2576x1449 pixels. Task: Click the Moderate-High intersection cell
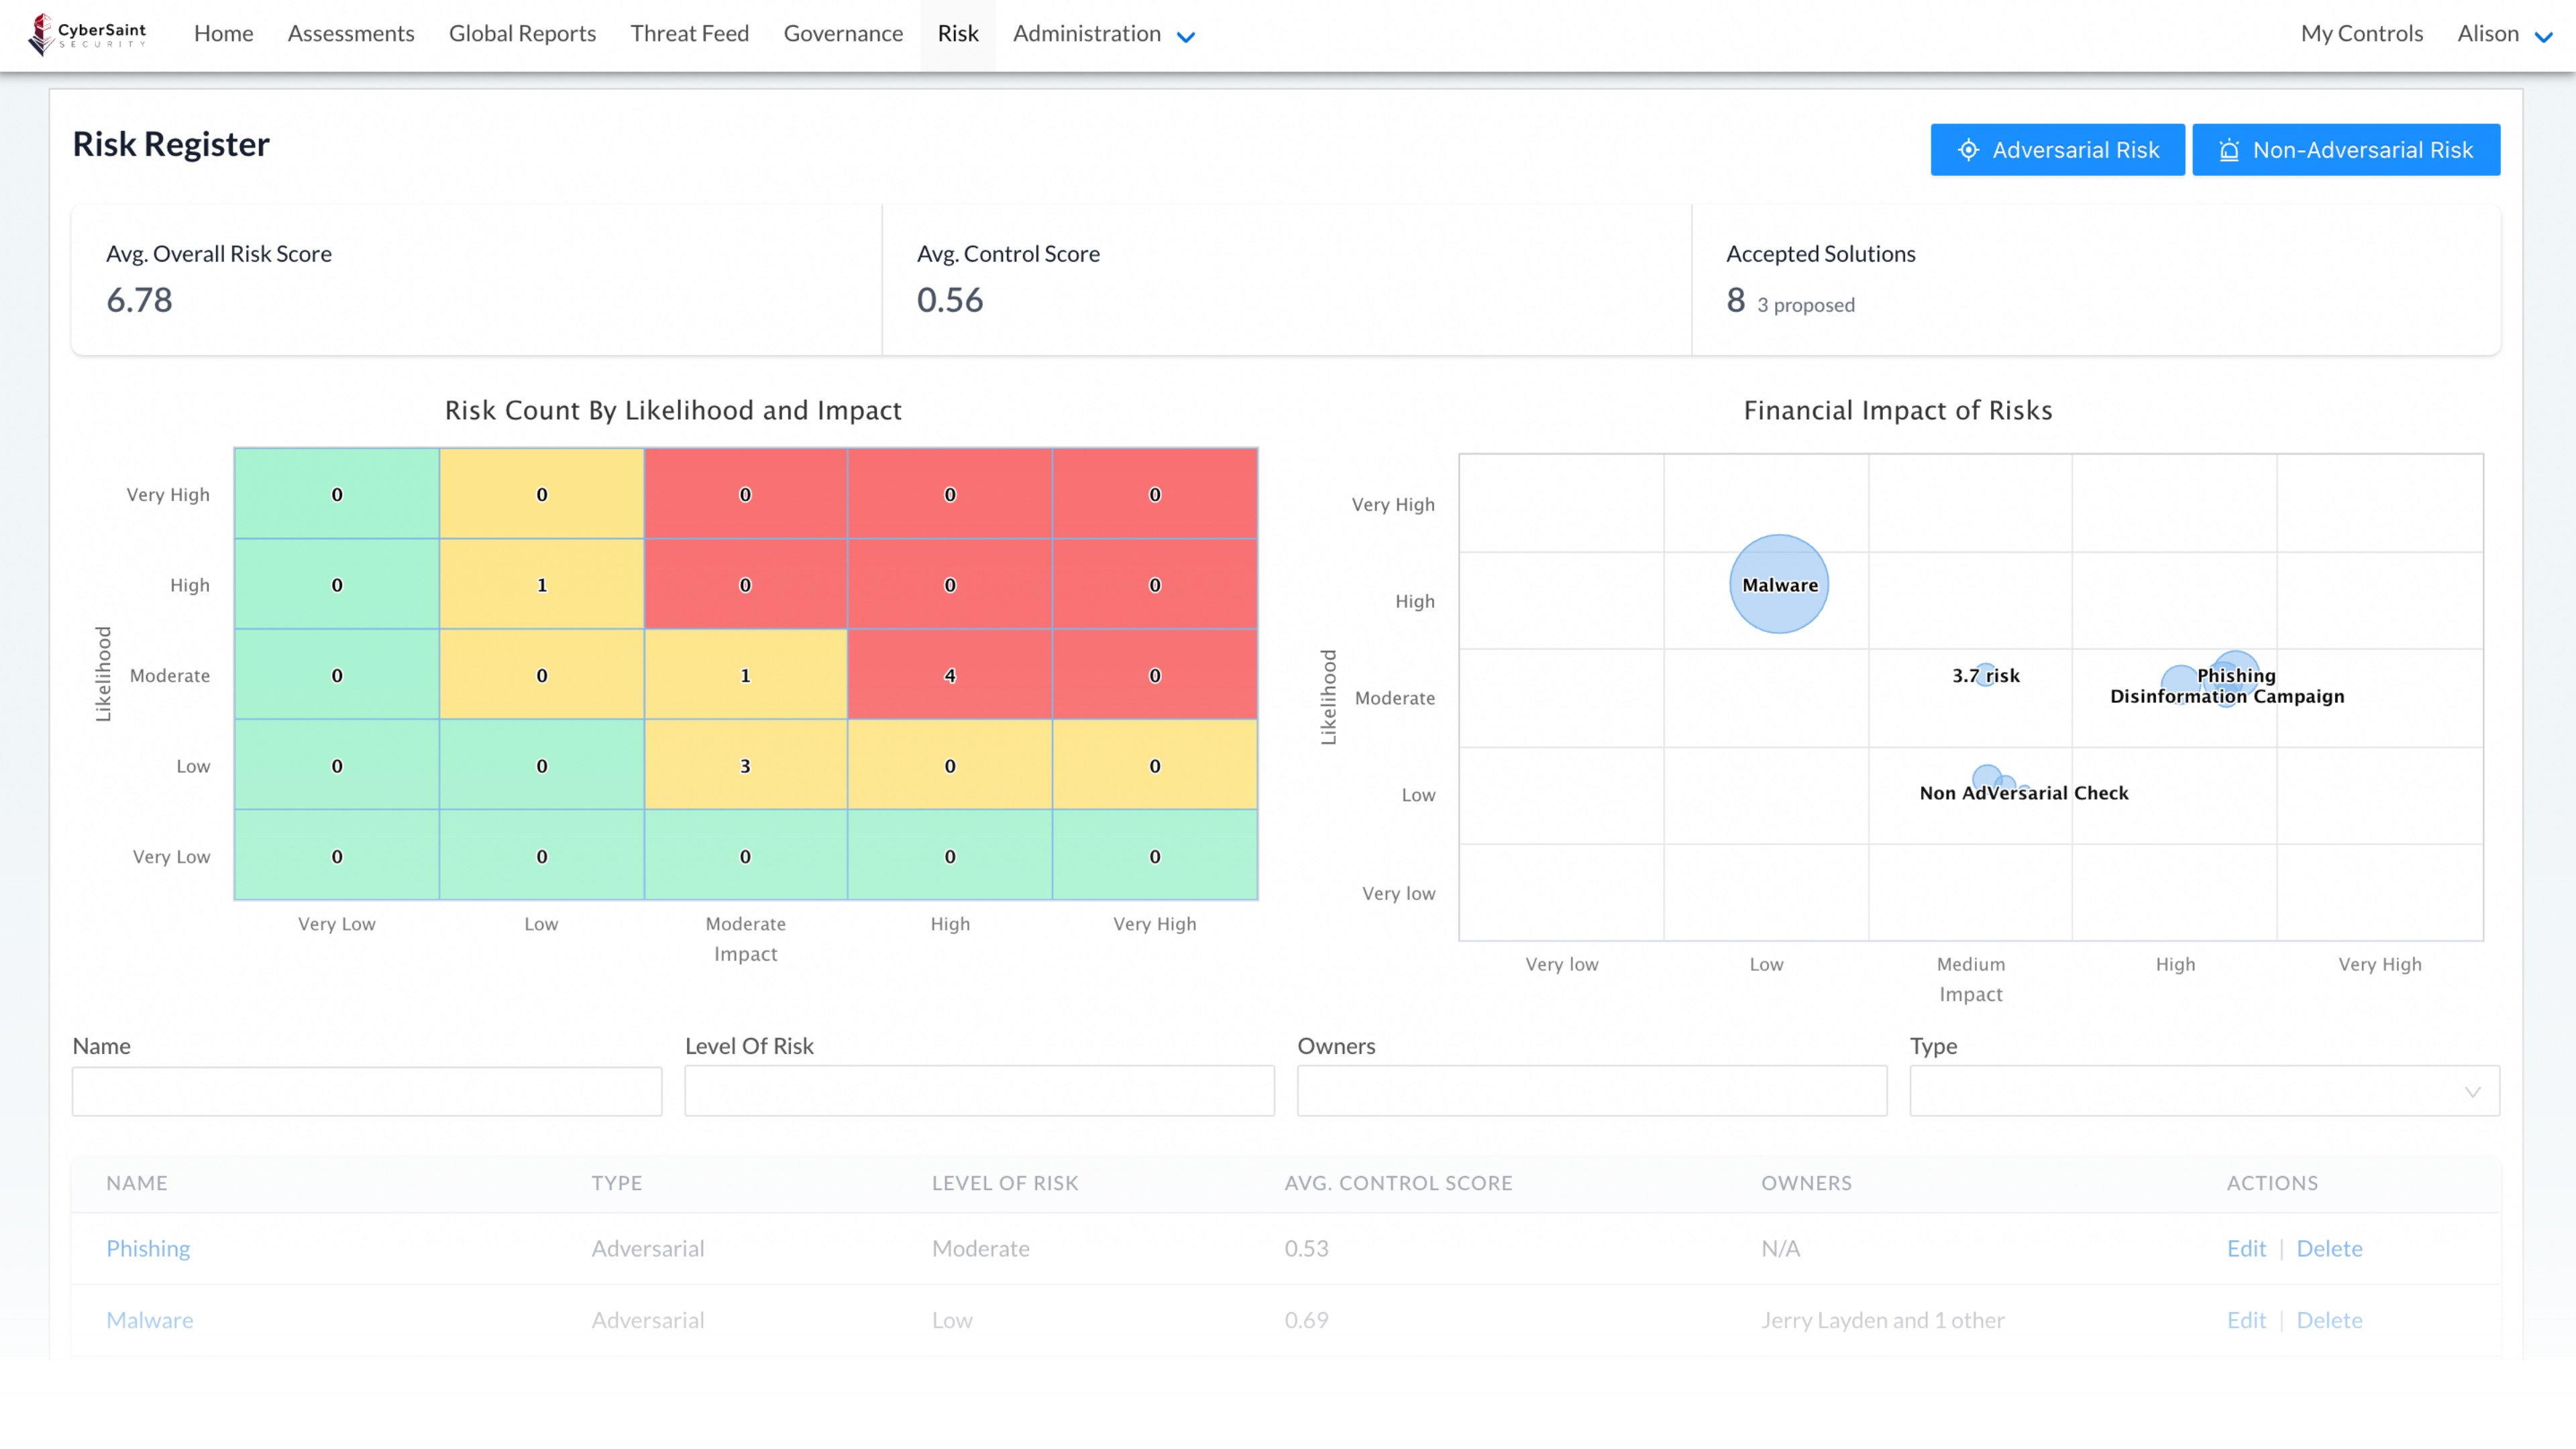pyautogui.click(x=950, y=674)
